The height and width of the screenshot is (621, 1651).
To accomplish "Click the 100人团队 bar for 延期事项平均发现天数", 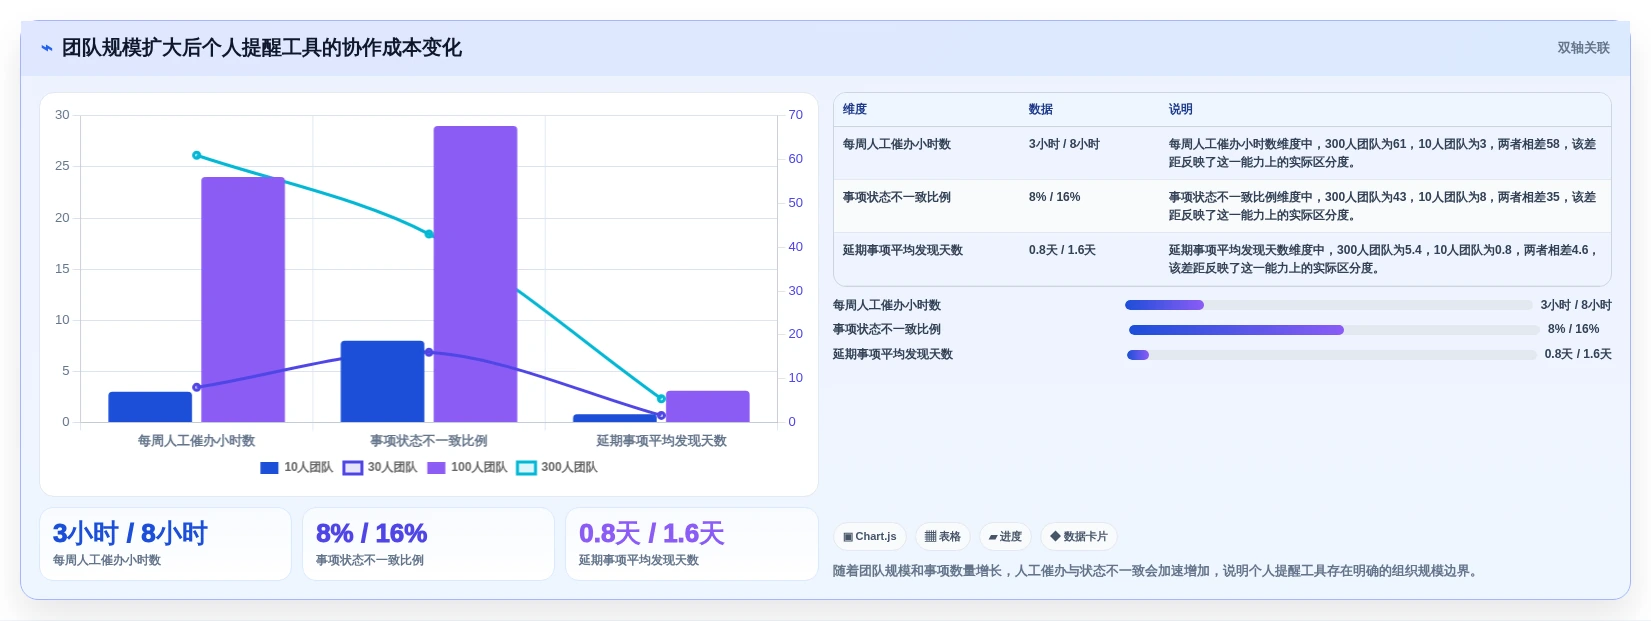I will [x=707, y=406].
